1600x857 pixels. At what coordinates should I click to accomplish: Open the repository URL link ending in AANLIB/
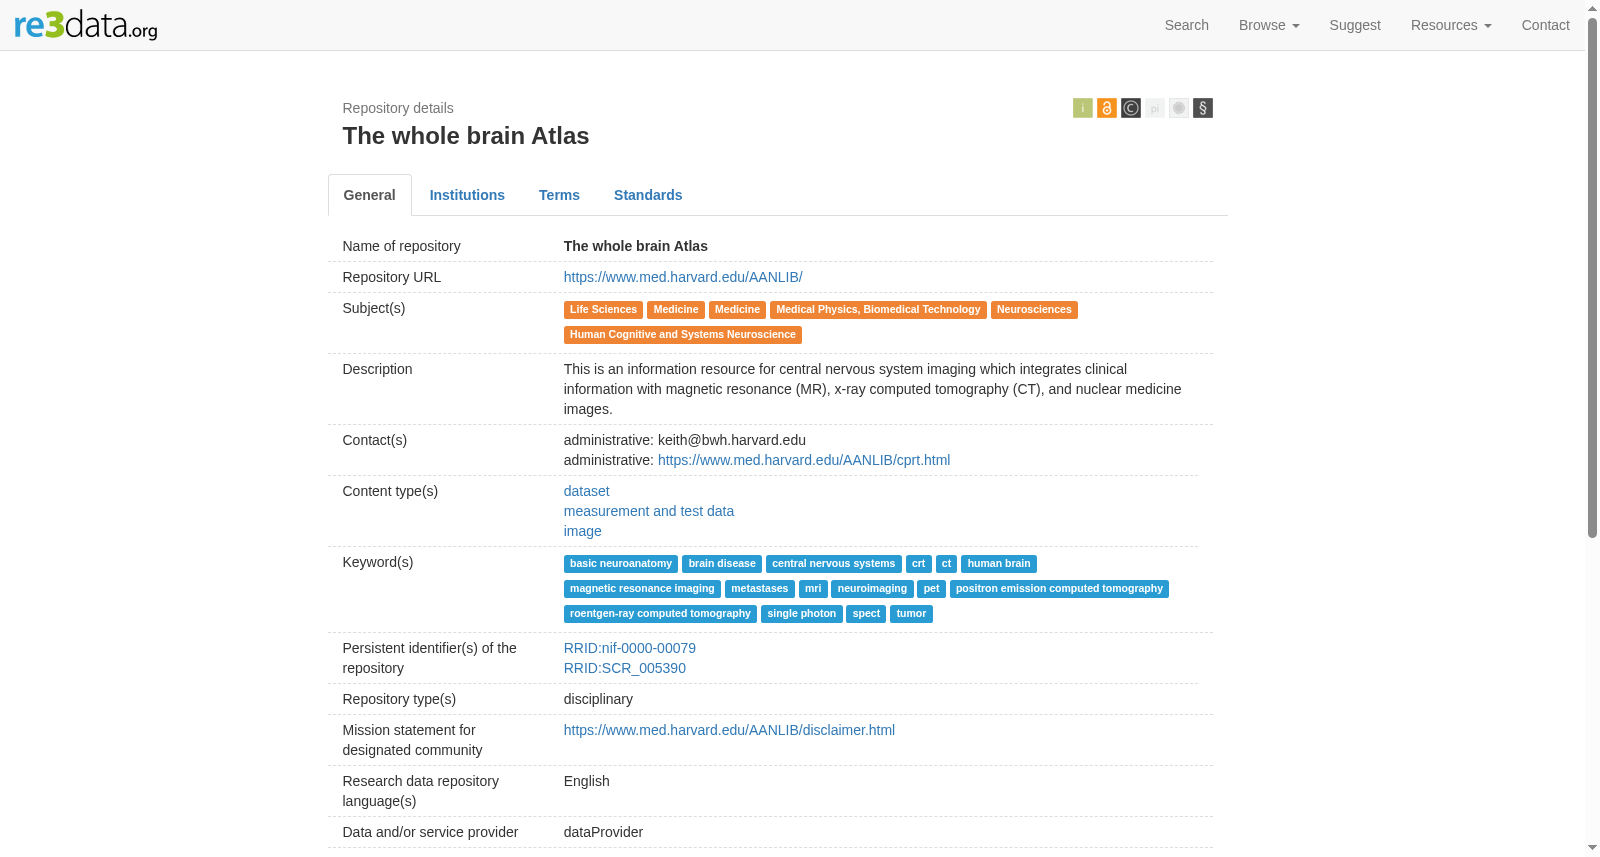683,277
